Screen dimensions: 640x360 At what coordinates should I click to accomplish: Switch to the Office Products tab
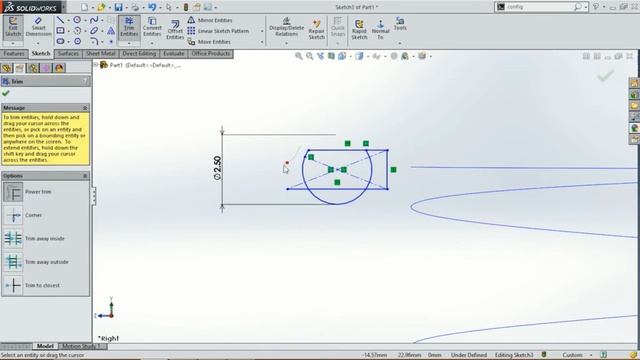211,54
